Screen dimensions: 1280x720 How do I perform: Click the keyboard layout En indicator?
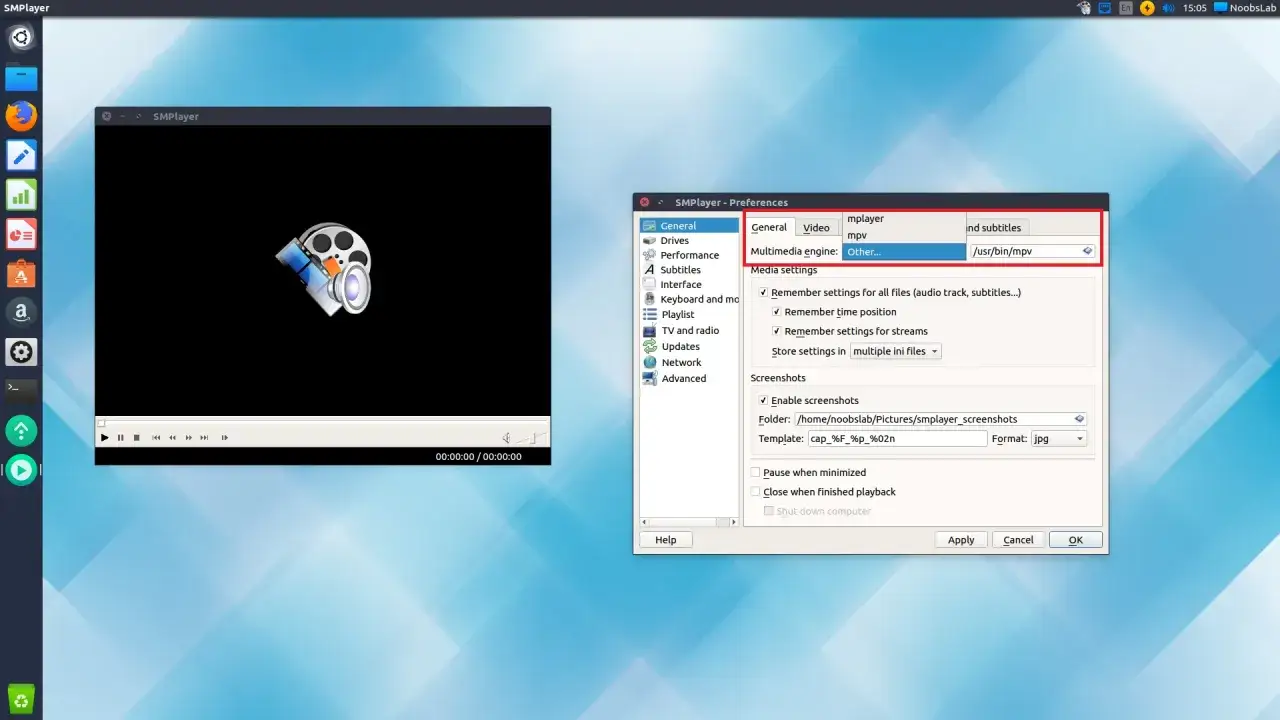pyautogui.click(x=1126, y=8)
